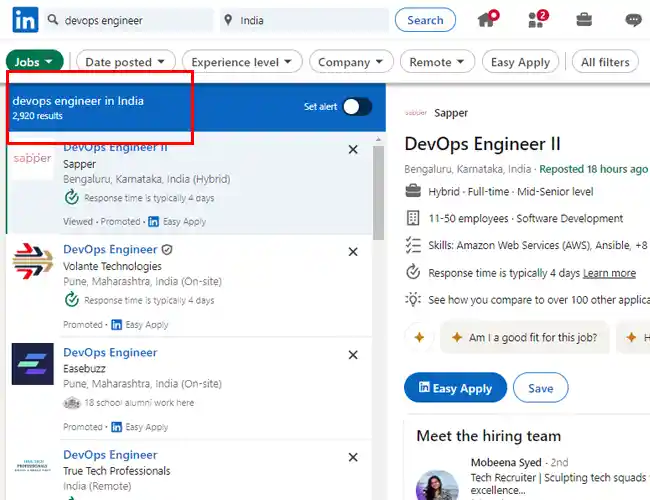
Task: Click the location pin icon
Action: pyautogui.click(x=228, y=19)
